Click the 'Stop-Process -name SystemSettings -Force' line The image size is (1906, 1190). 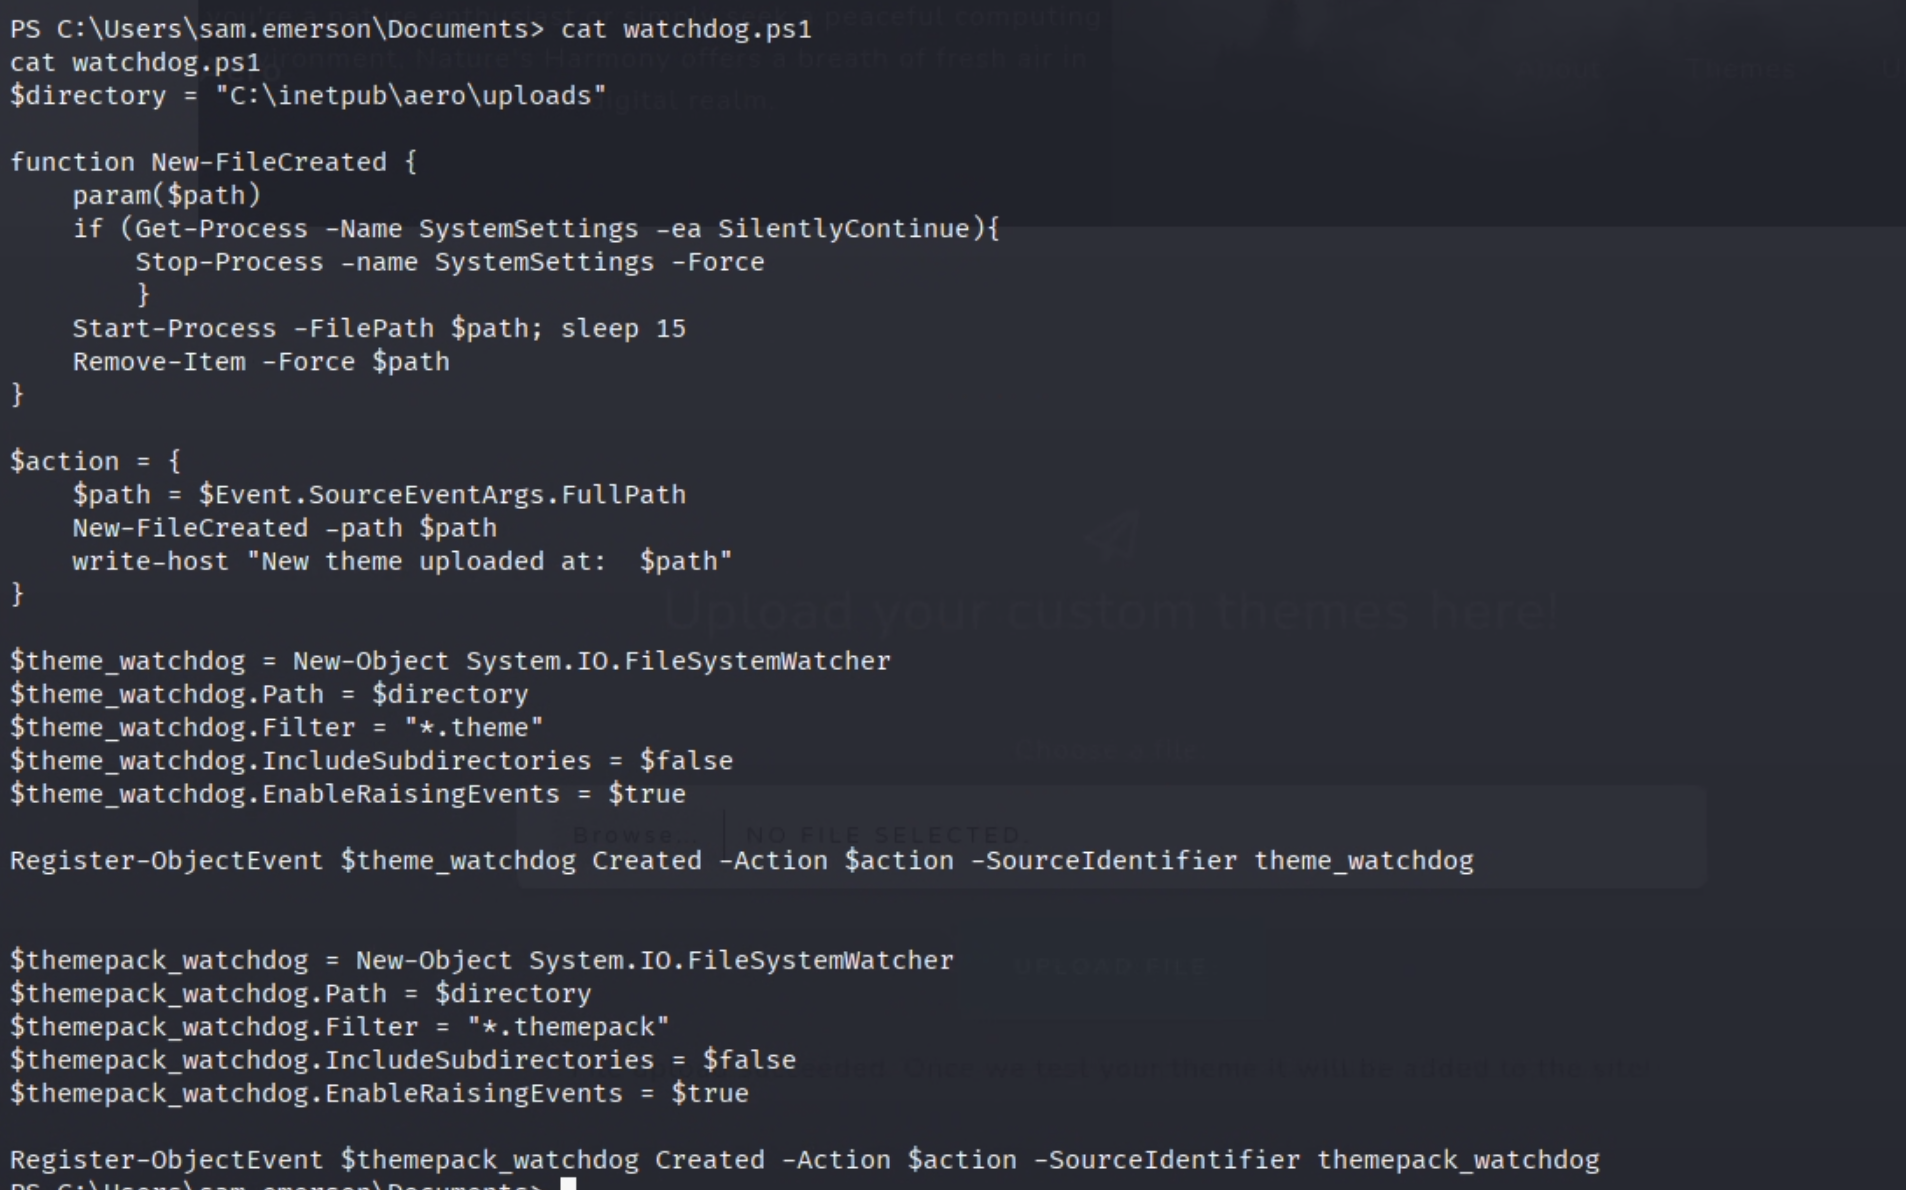pos(450,262)
